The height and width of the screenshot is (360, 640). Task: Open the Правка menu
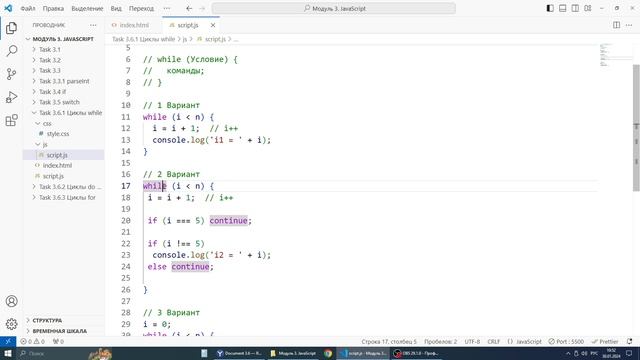[x=53, y=8]
